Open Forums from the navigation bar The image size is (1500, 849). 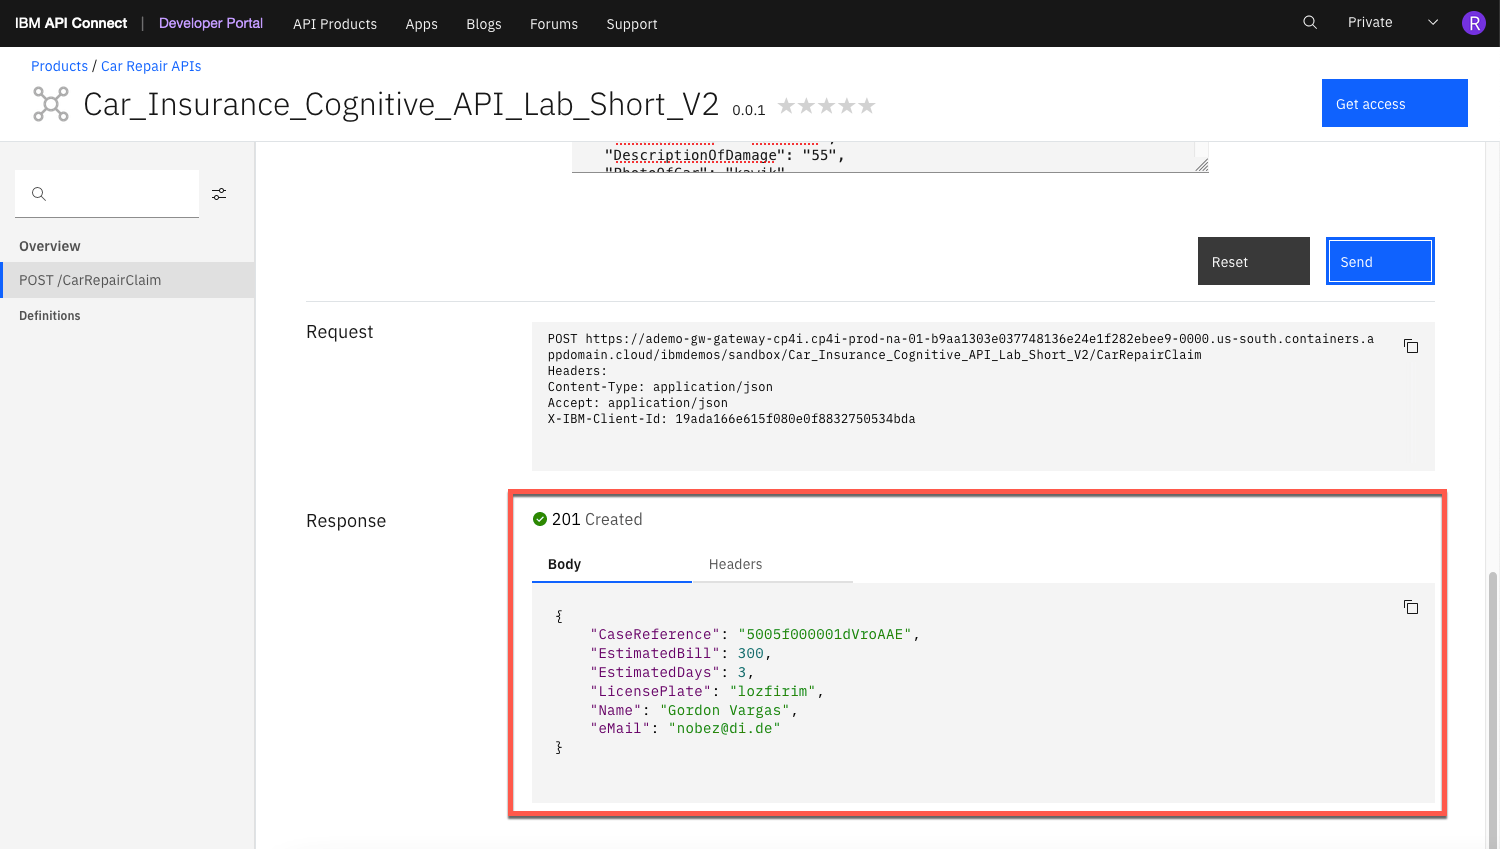(x=554, y=24)
